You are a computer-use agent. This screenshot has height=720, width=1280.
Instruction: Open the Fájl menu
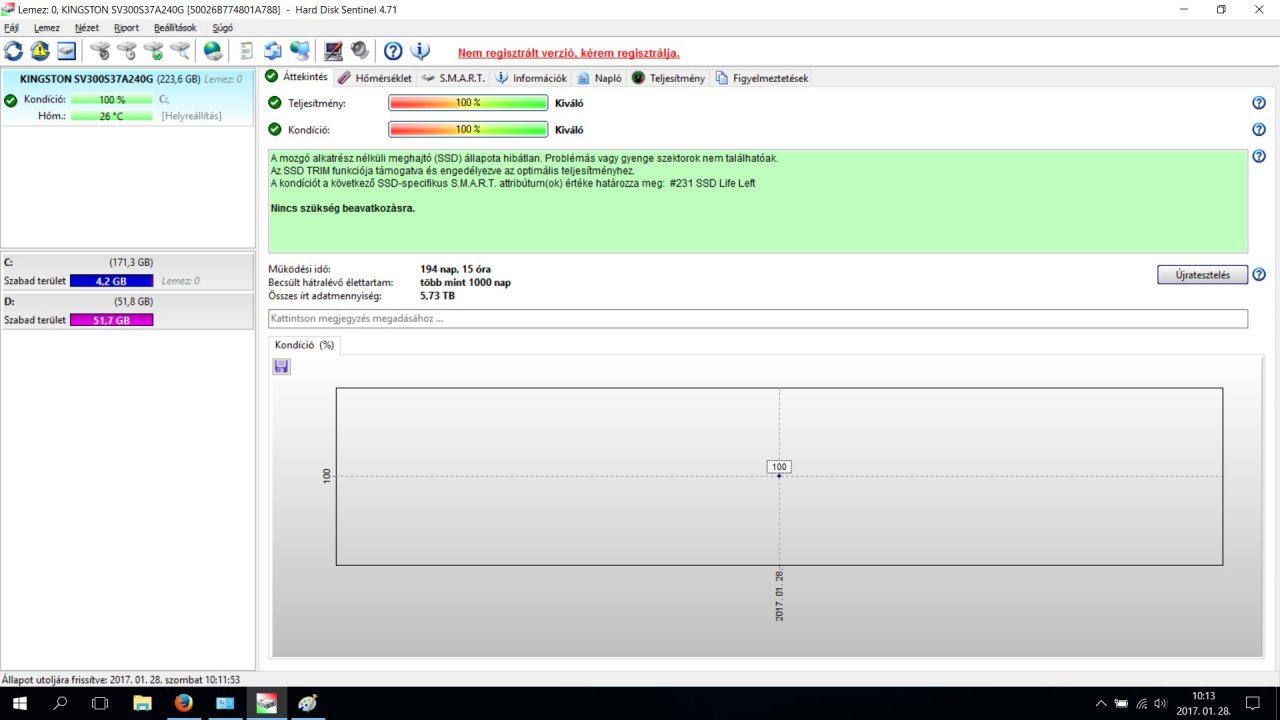[12, 28]
